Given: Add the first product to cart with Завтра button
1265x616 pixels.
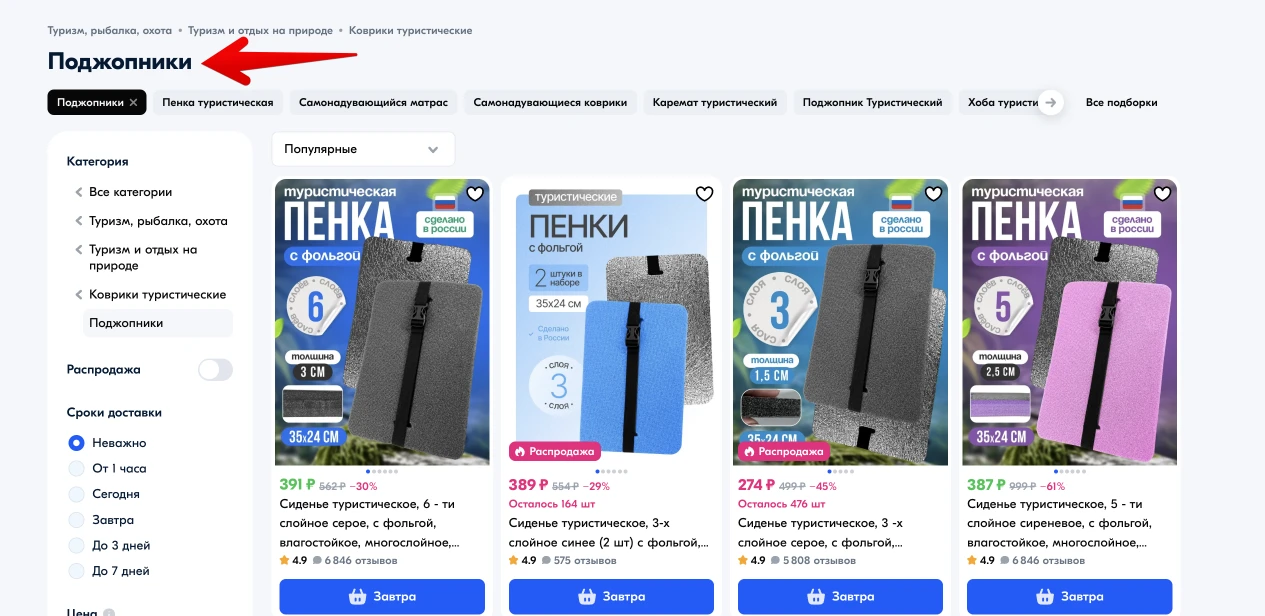Looking at the screenshot, I should pyautogui.click(x=382, y=597).
